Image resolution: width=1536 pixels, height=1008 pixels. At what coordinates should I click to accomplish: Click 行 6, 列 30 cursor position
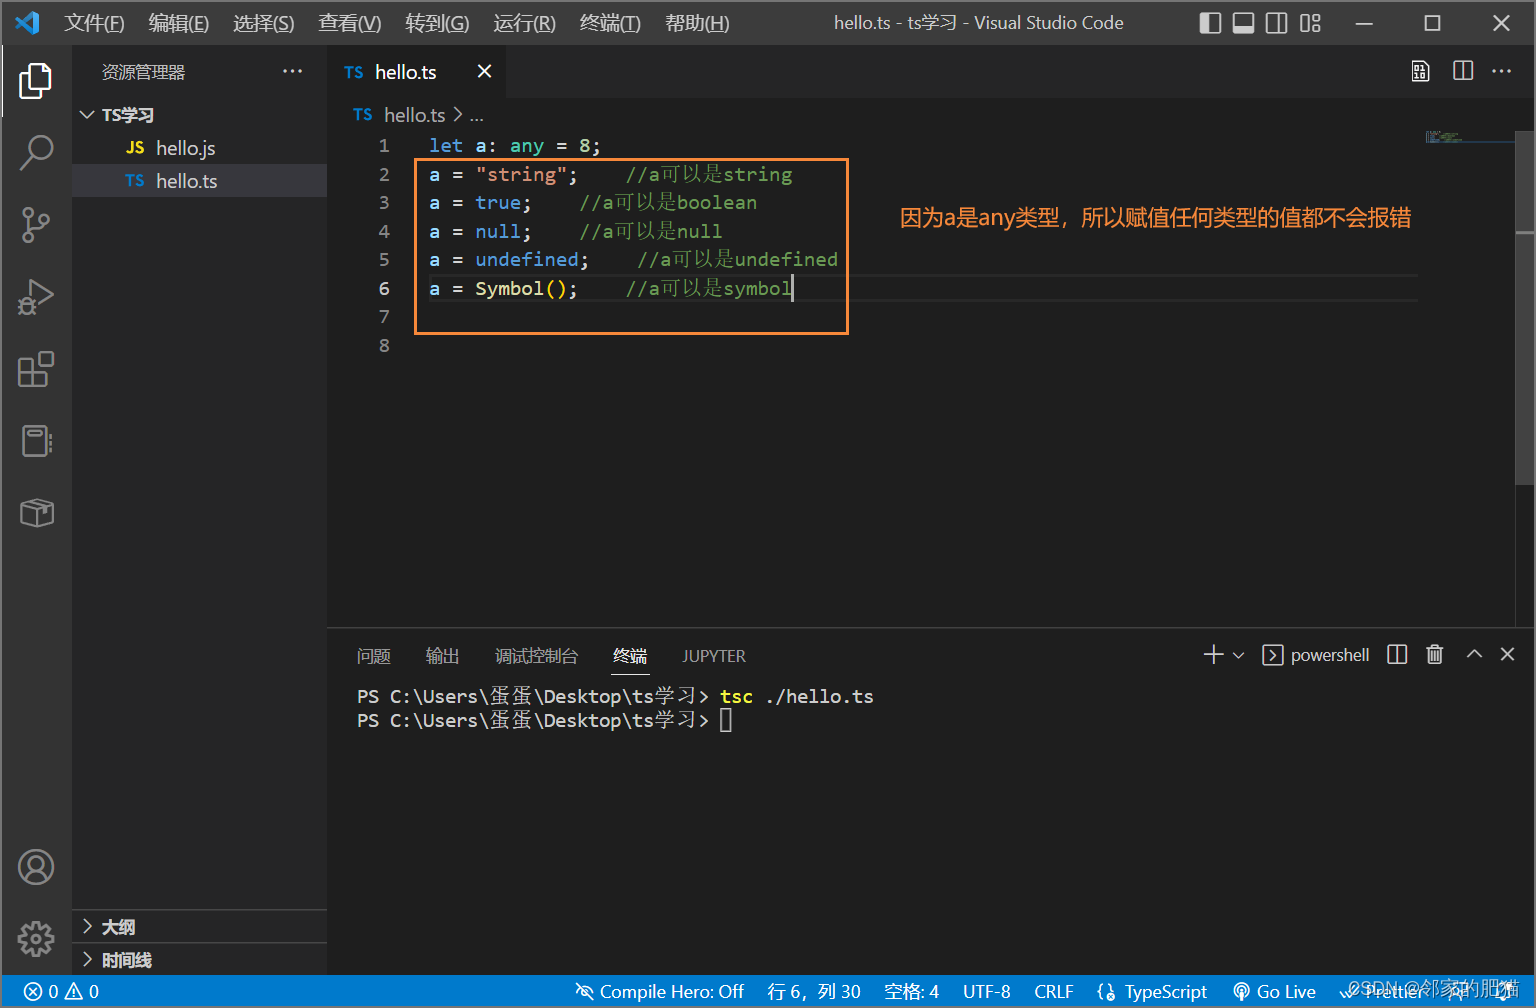pos(814,992)
